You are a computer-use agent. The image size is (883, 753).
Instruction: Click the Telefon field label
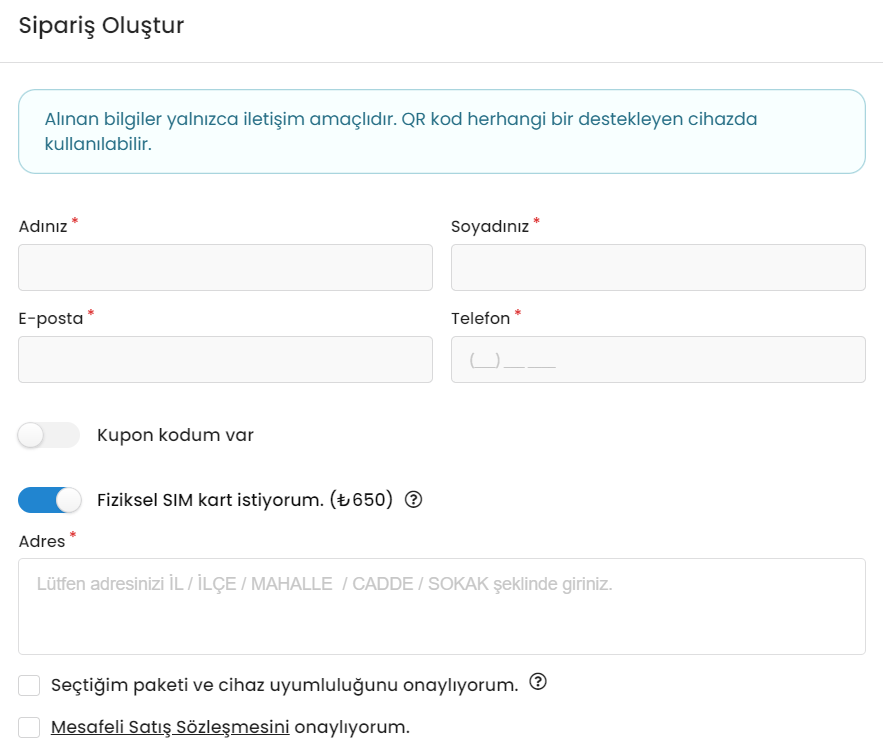coord(481,318)
